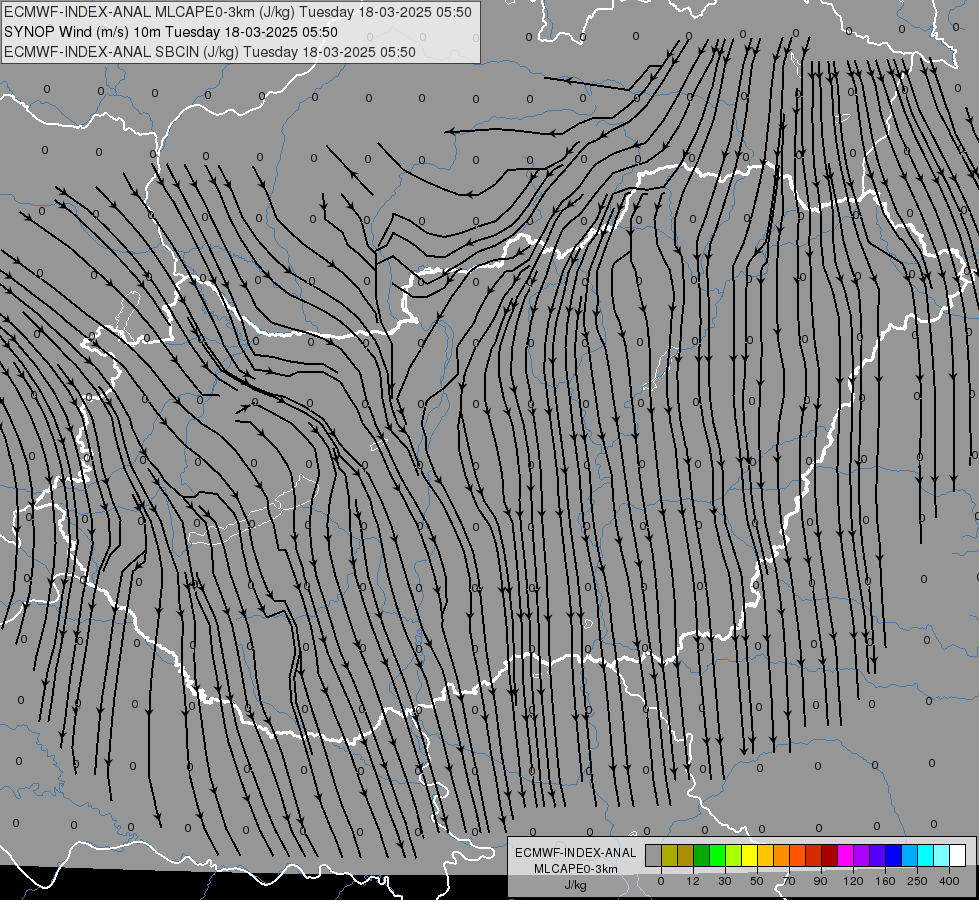The image size is (979, 900).
Task: Pick the pure yellow legend swatch
Action: point(749,855)
